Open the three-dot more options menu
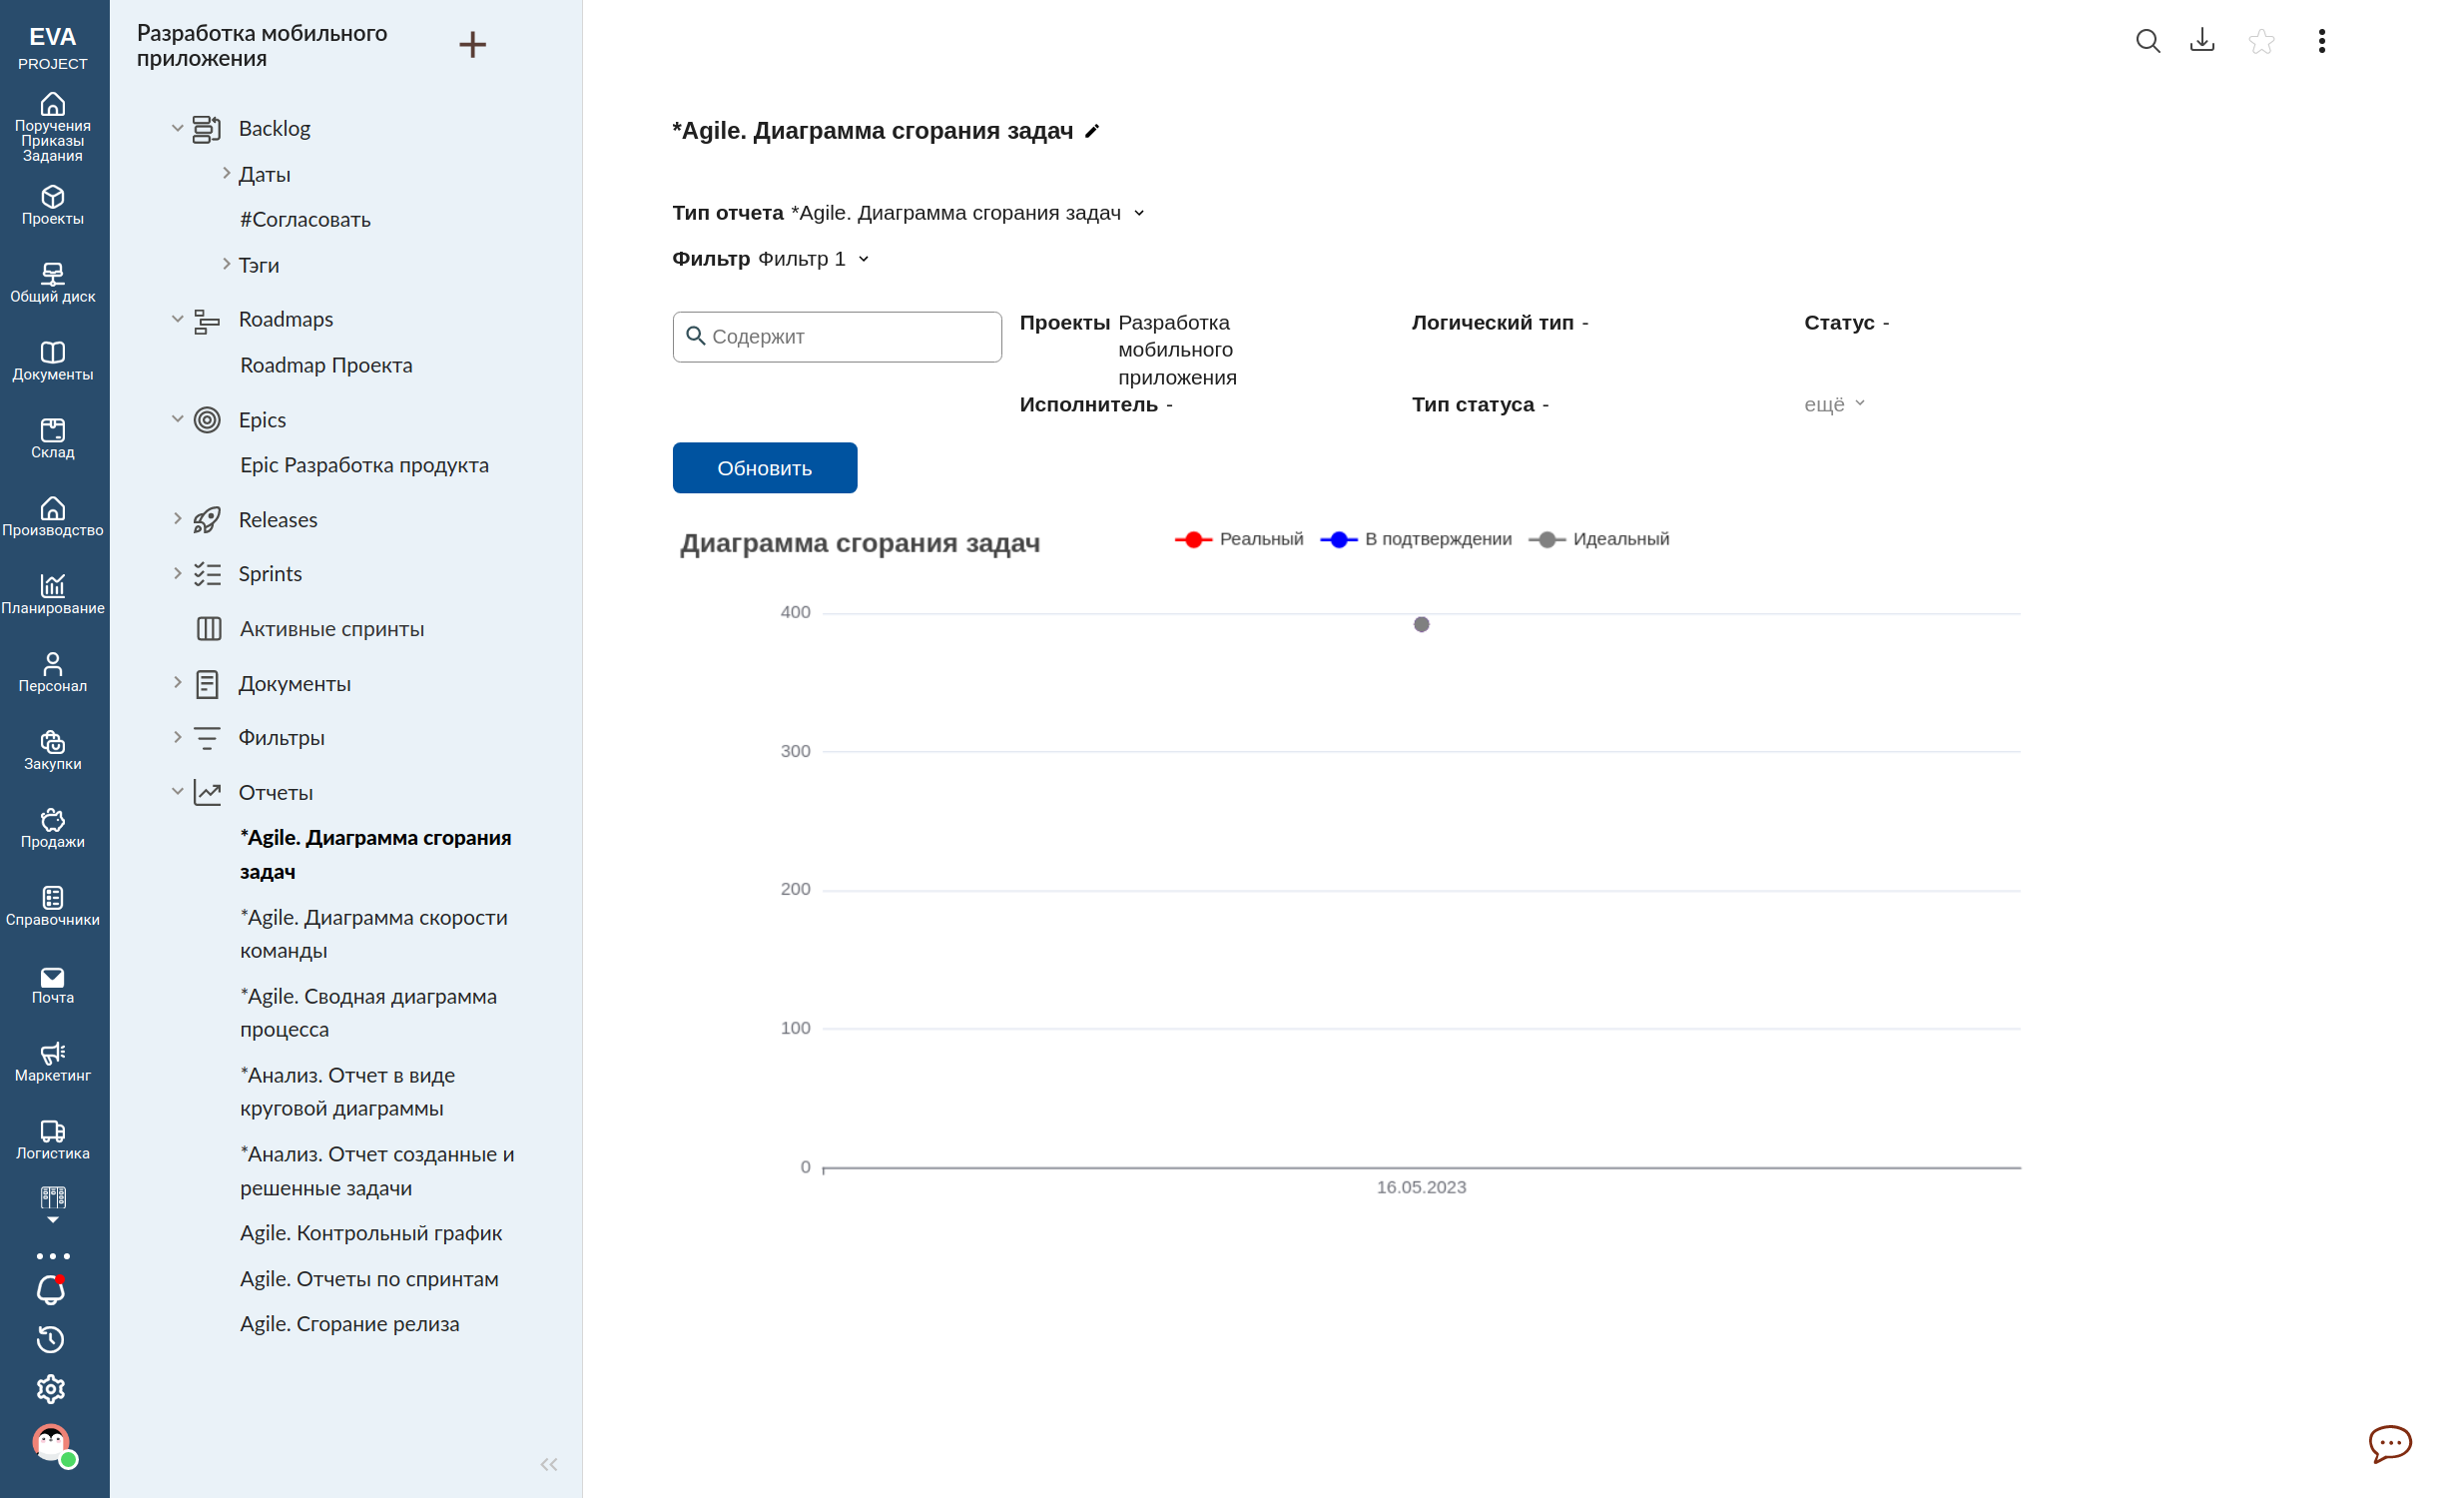This screenshot has width=2464, height=1498. [x=2321, y=41]
